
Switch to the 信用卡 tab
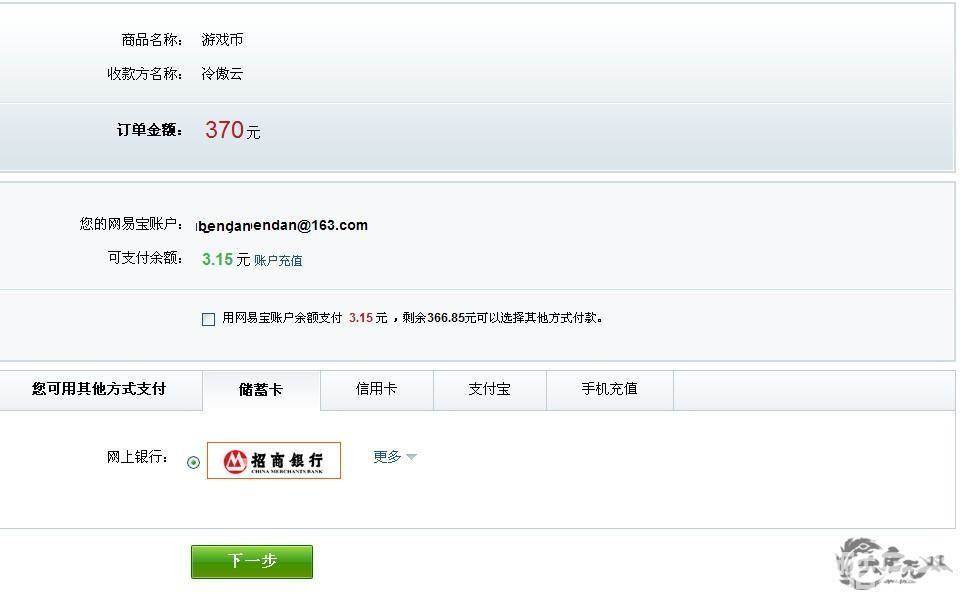tap(377, 389)
